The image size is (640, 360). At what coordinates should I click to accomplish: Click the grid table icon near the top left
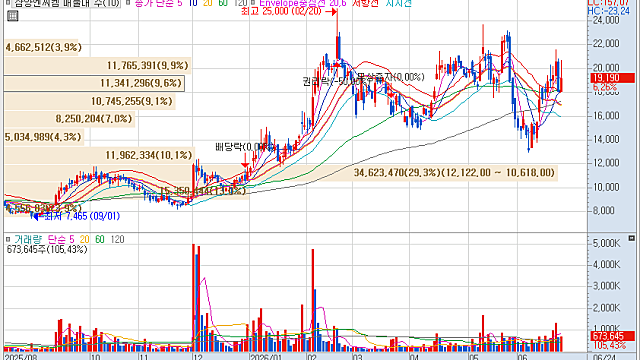click(x=13, y=16)
